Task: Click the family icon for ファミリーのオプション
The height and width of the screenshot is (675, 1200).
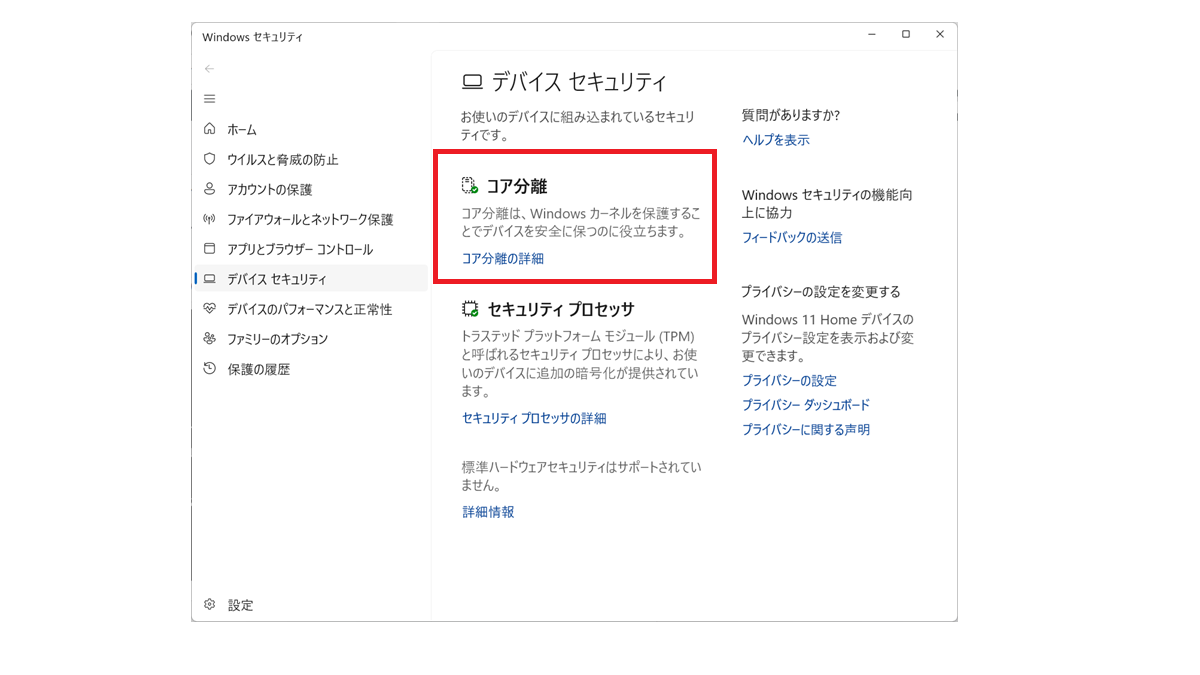Action: click(x=209, y=339)
